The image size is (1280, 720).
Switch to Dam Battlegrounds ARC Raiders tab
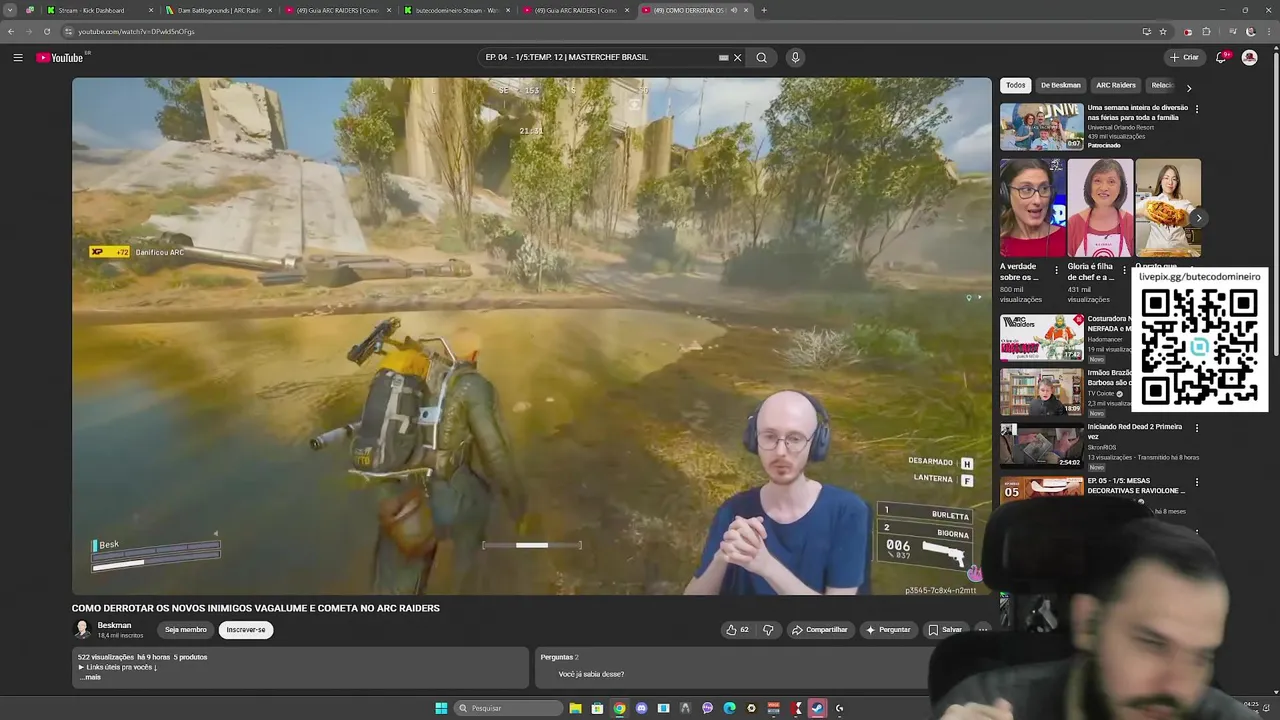click(218, 10)
